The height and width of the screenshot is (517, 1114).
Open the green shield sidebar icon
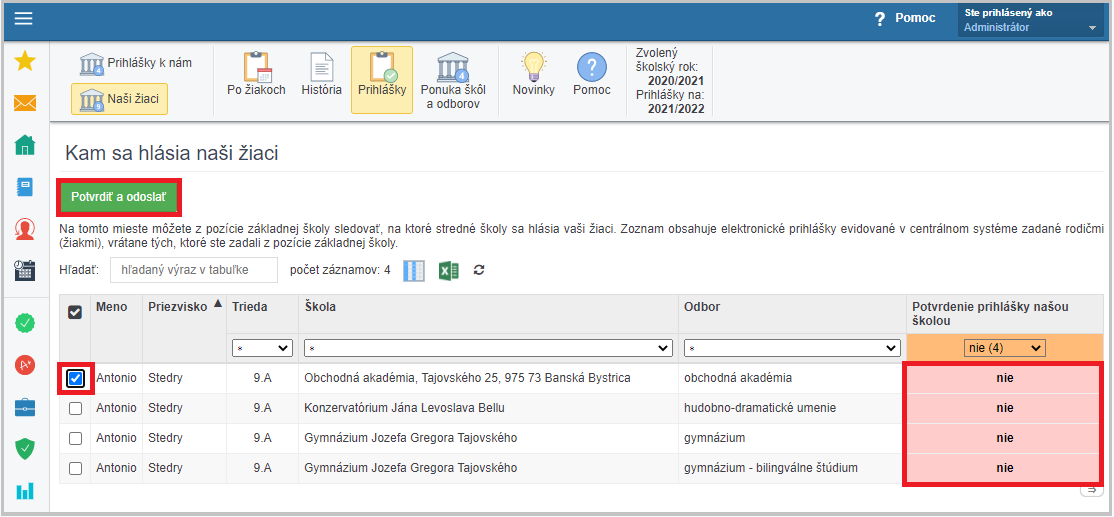[25, 448]
